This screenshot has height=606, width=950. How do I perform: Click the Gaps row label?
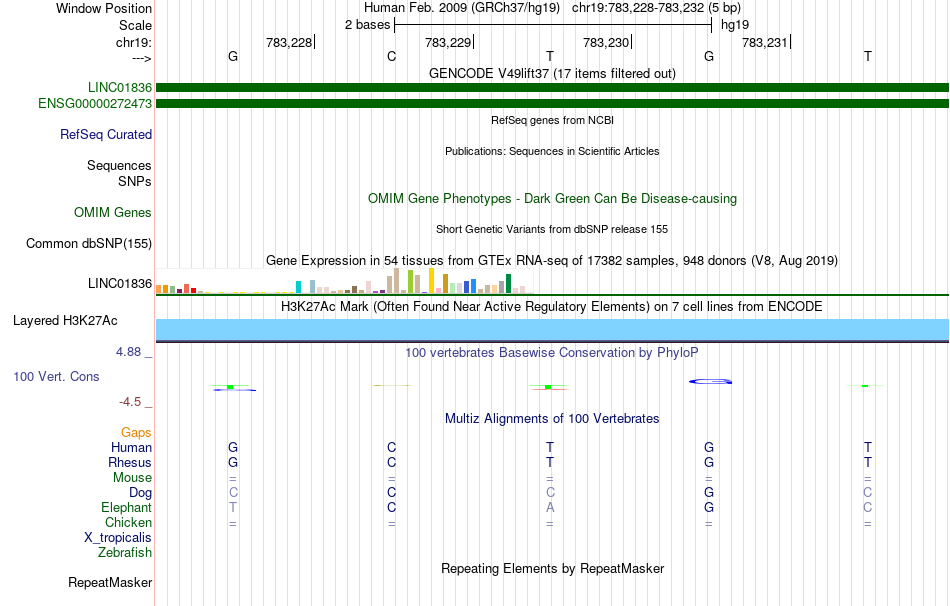[136, 433]
